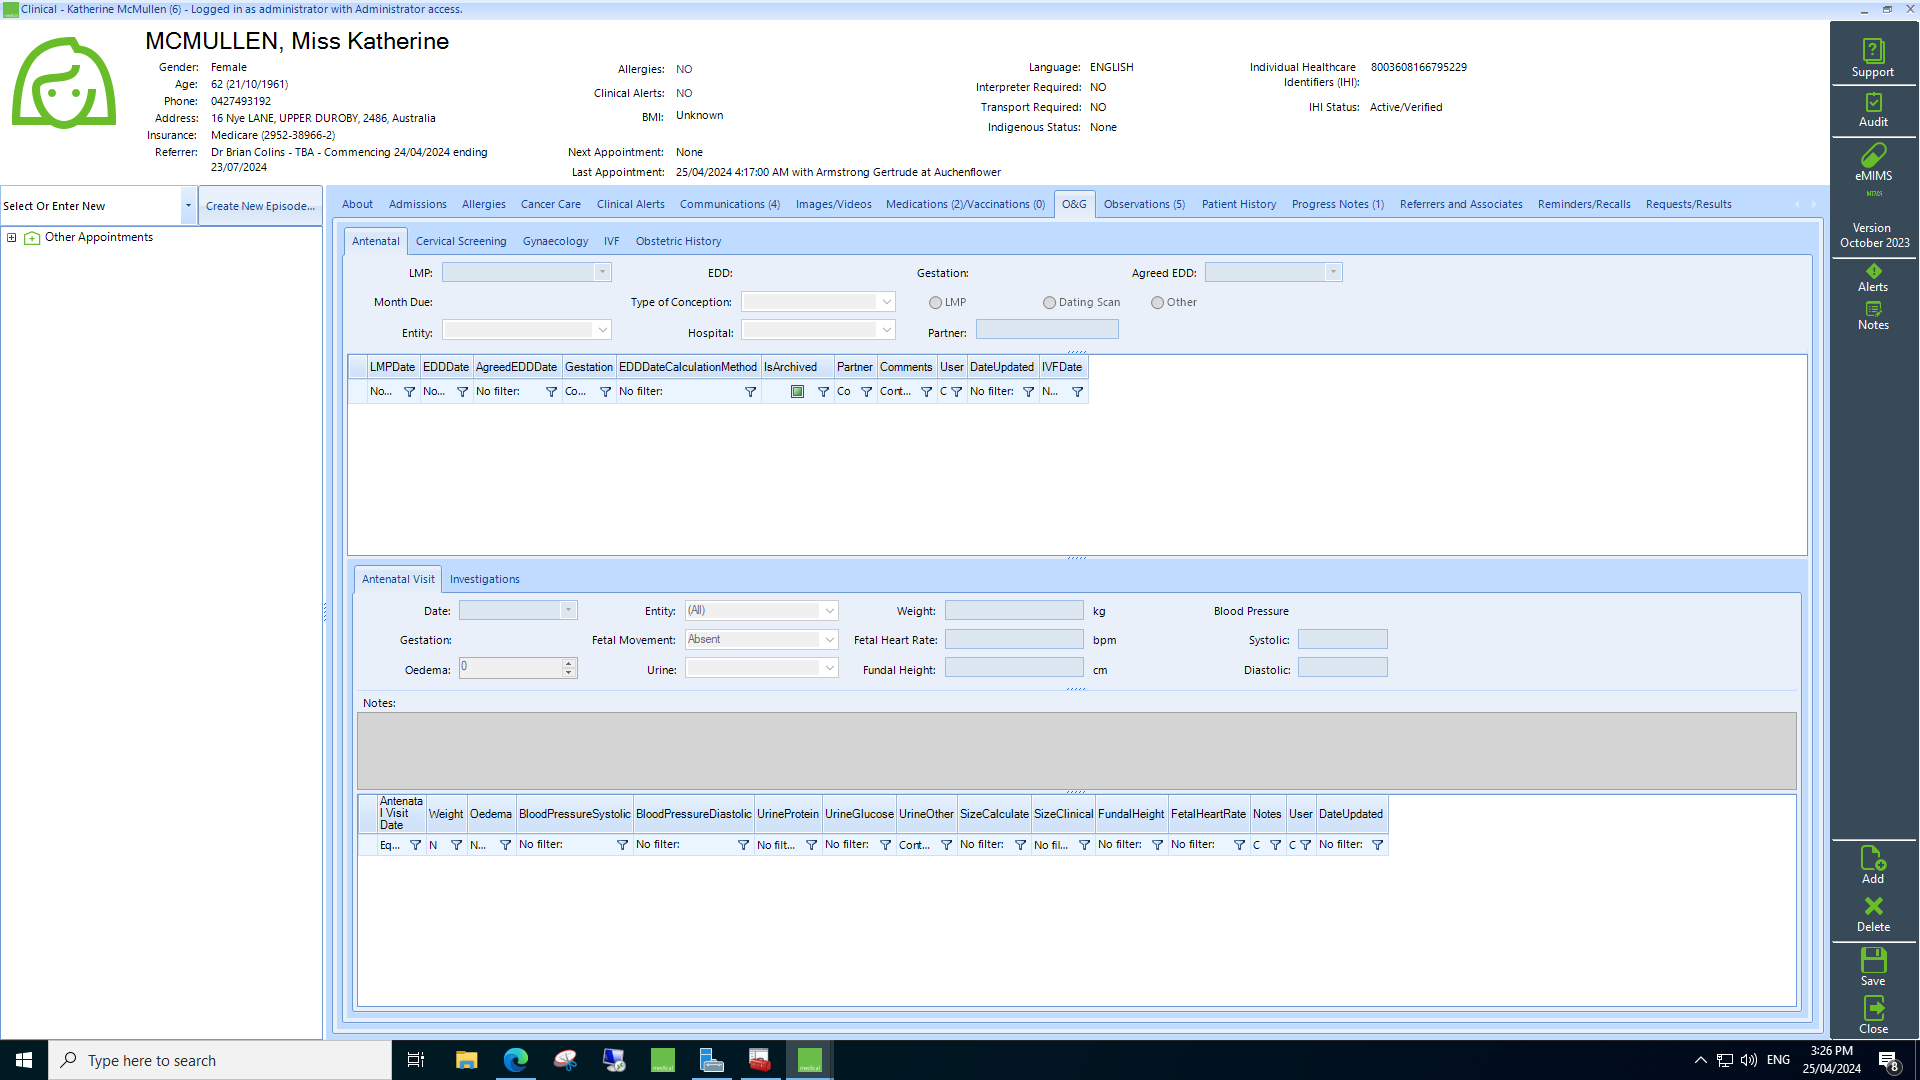Click the Fundal Height field
The image size is (1920, 1080).
pos(1014,668)
